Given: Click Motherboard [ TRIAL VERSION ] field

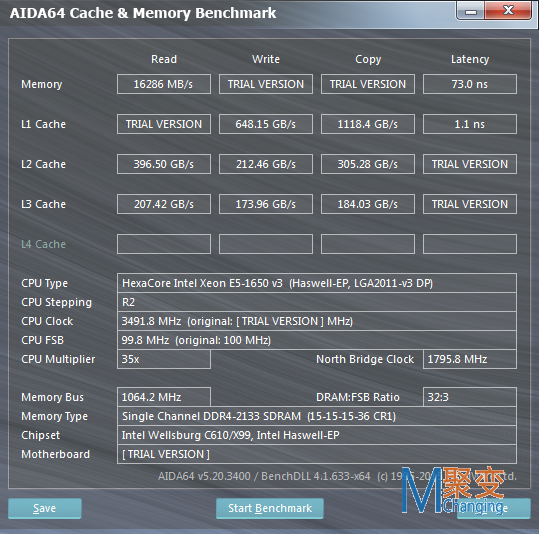Looking at the screenshot, I should click(317, 454).
